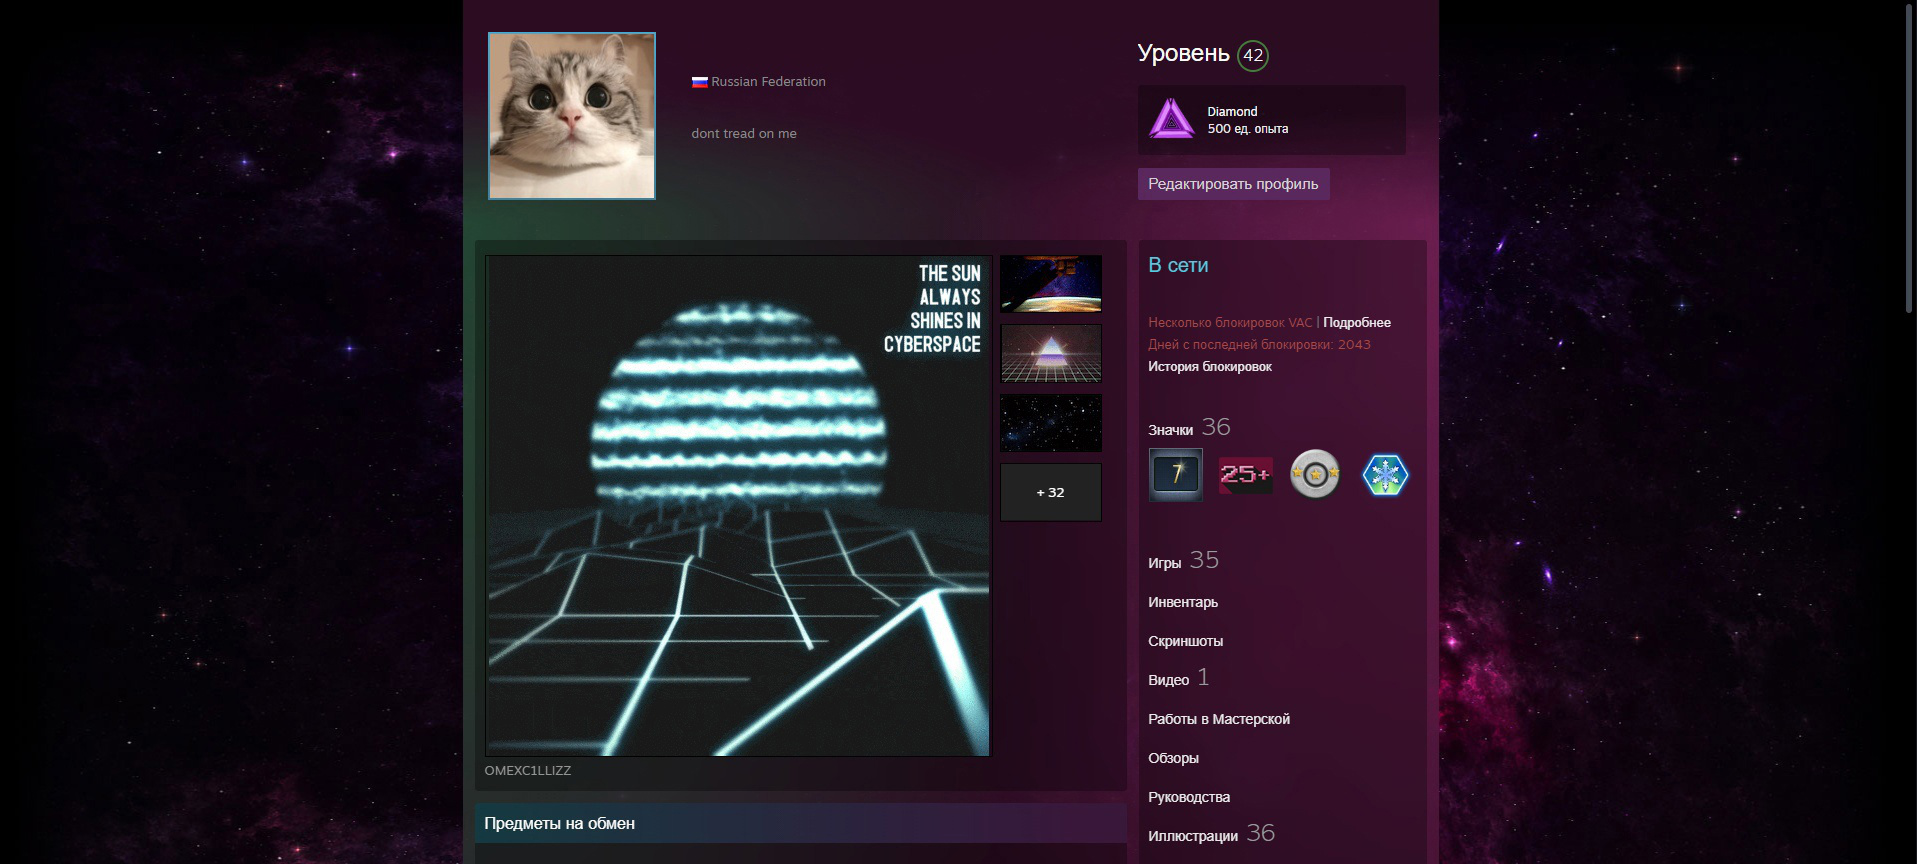Image resolution: width=1917 pixels, height=864 pixels.
Task: Open the silver coin community badge
Action: 1315,474
